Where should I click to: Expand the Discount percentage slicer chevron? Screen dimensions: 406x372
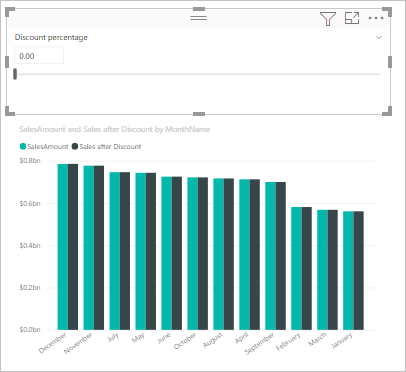pyautogui.click(x=379, y=37)
